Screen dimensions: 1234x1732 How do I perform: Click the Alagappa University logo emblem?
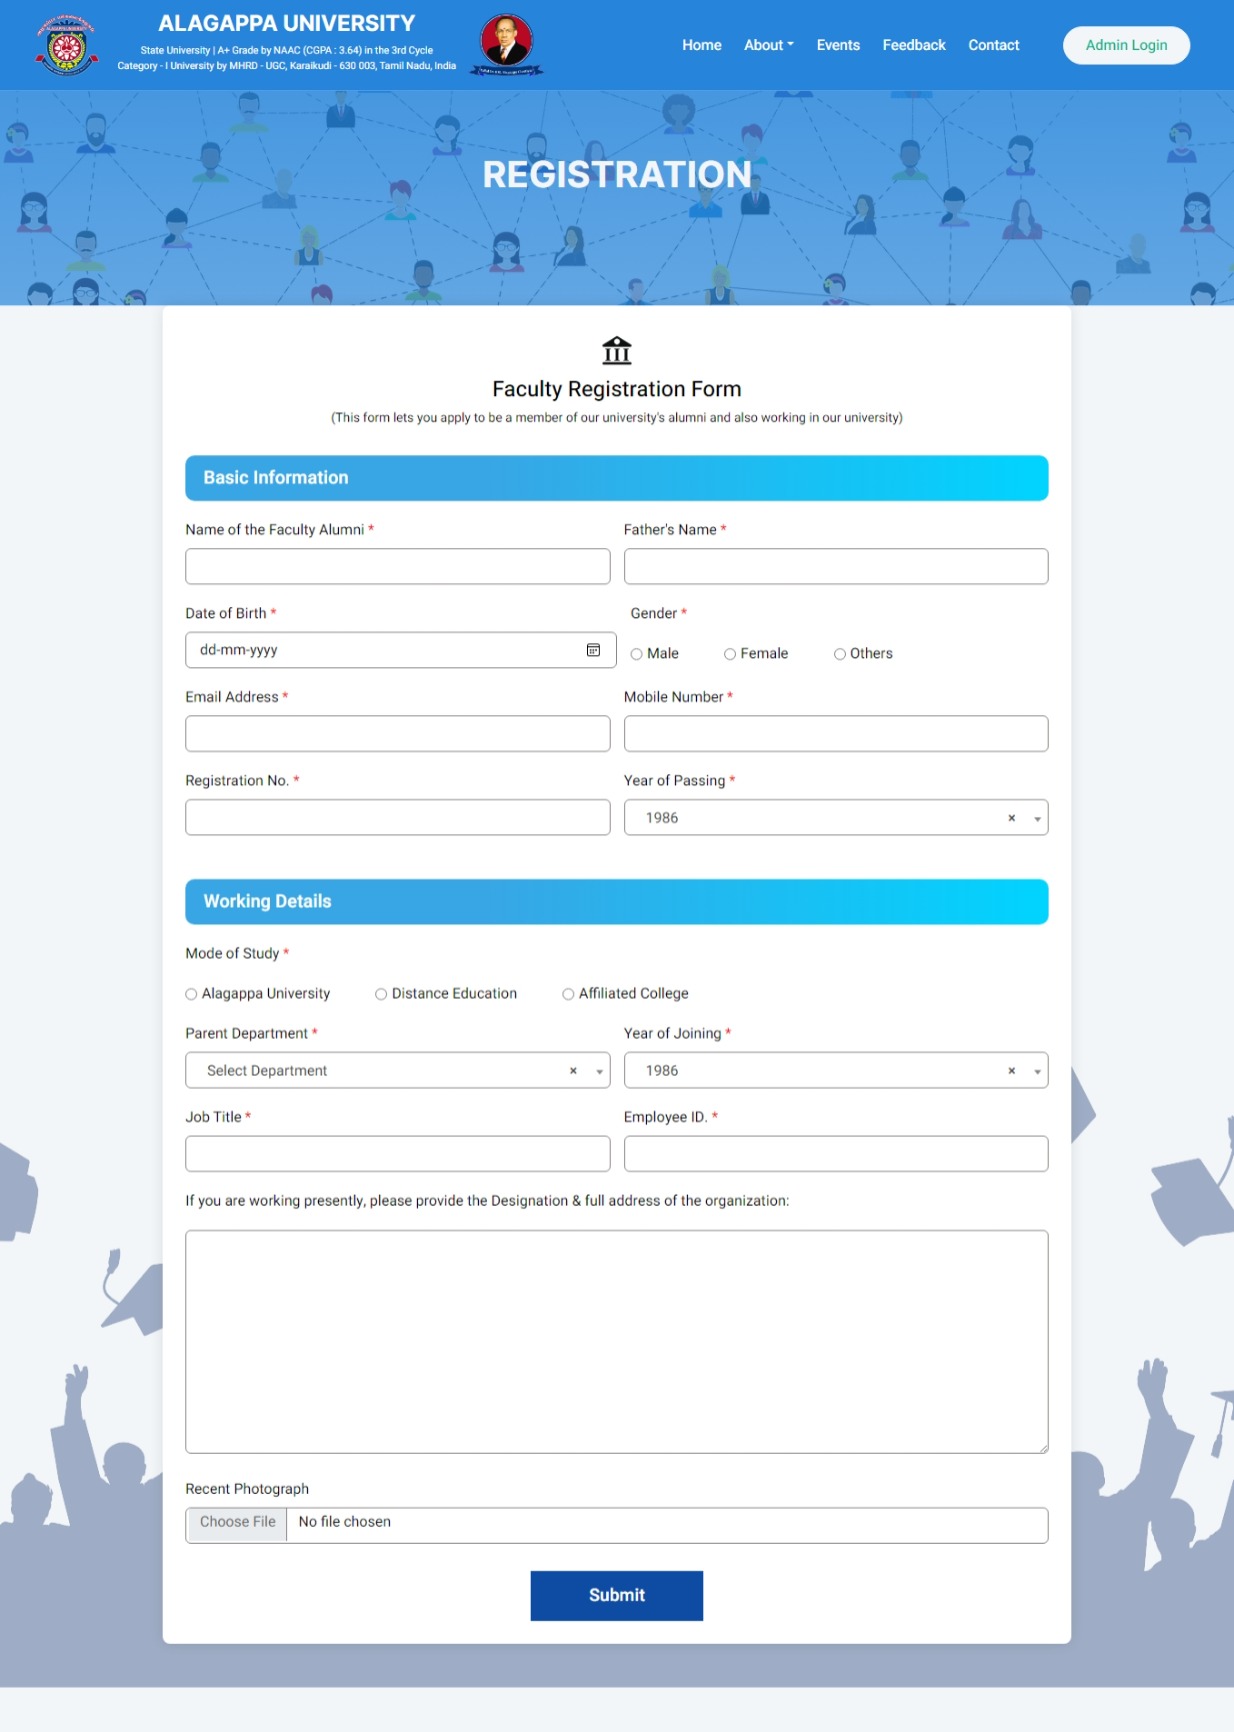point(67,45)
